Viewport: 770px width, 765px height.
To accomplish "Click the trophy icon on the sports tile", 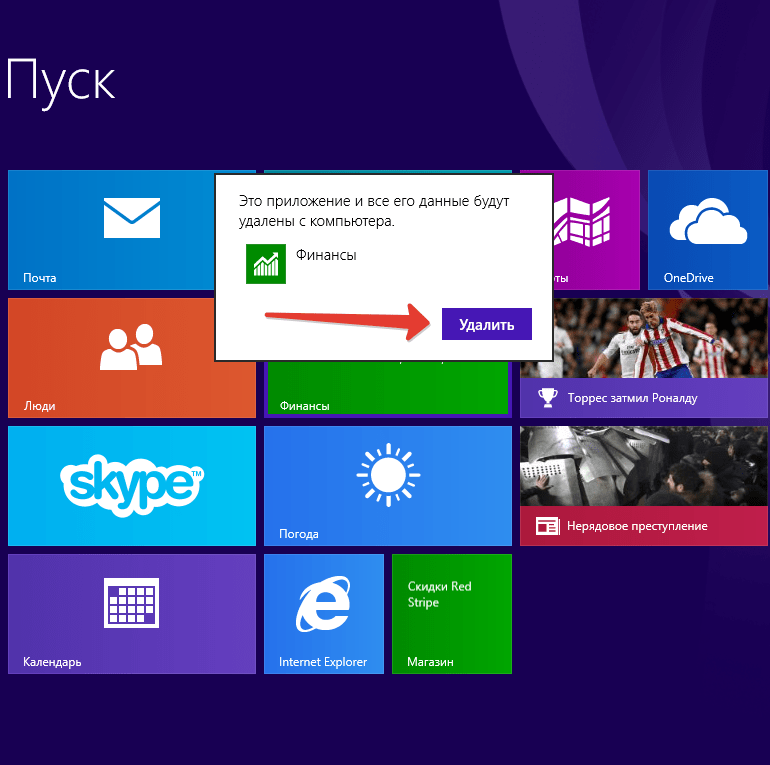I will tap(548, 398).
